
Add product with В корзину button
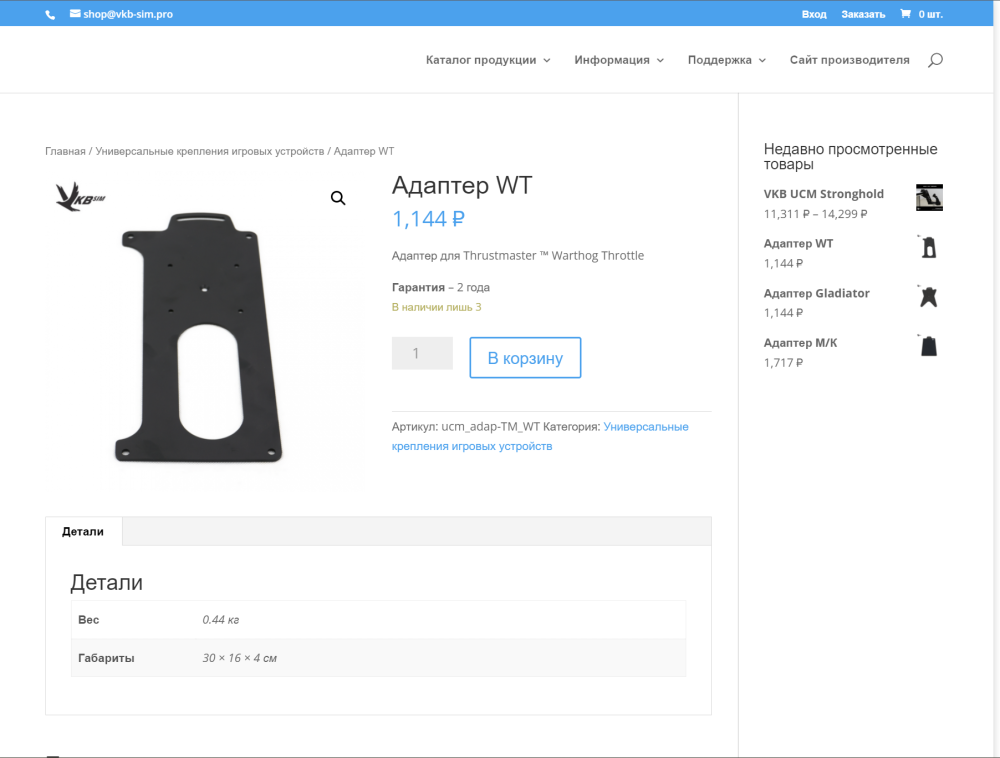coord(525,358)
